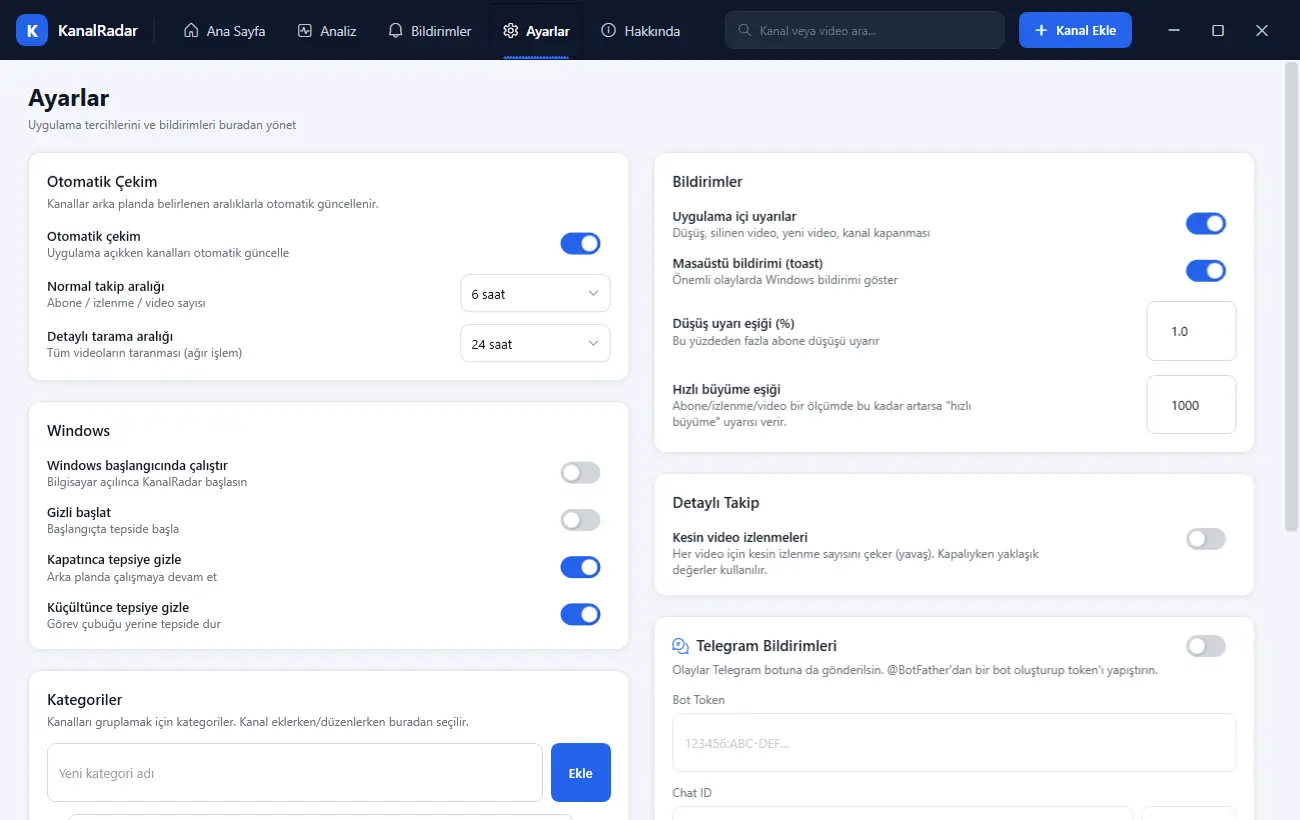Screen dimensions: 1300x820
Task: Click the gear icon beside Ayarlar
Action: pos(512,31)
